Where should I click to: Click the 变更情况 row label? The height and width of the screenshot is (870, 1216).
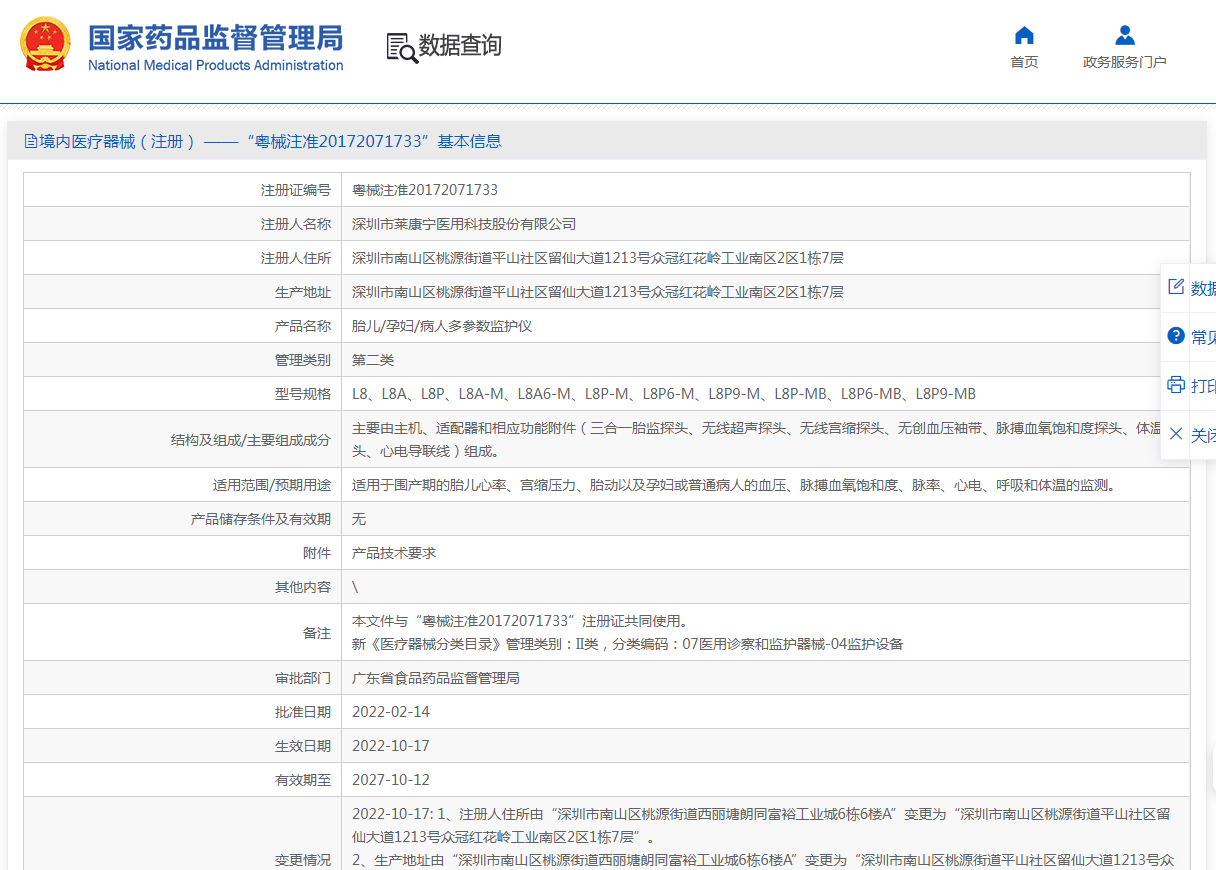click(x=303, y=860)
